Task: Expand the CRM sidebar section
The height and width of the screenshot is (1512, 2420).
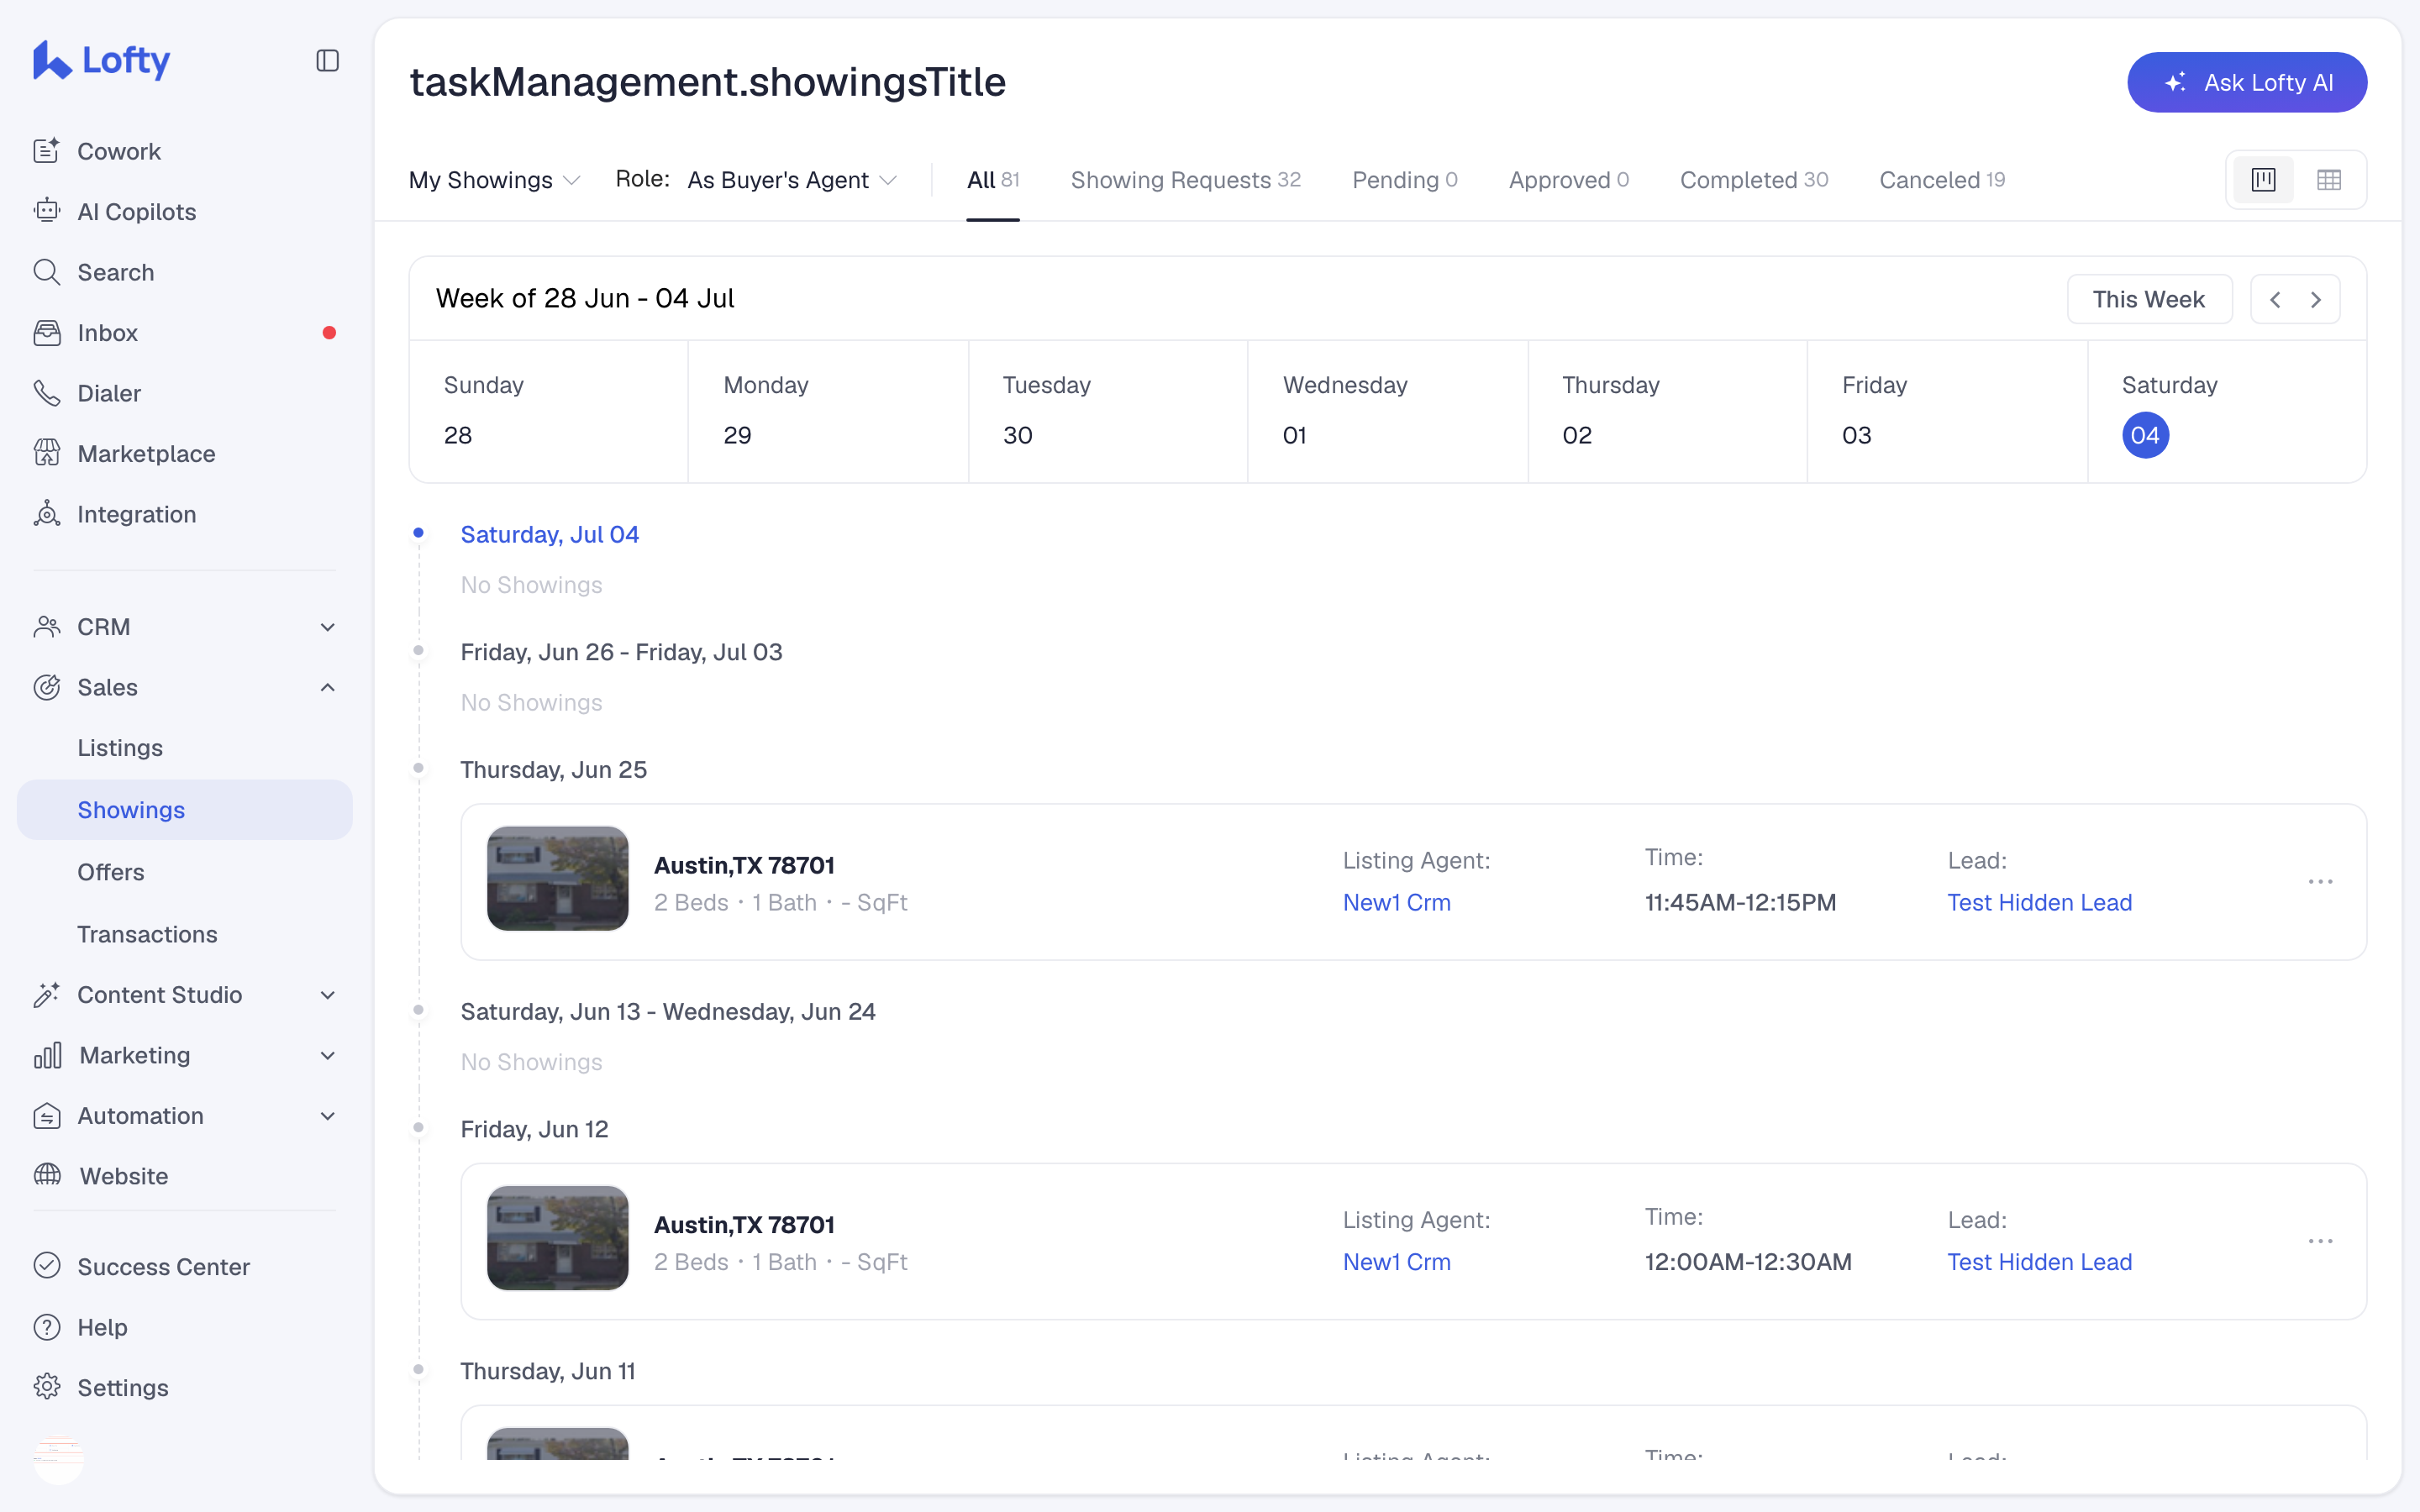Action: [184, 627]
